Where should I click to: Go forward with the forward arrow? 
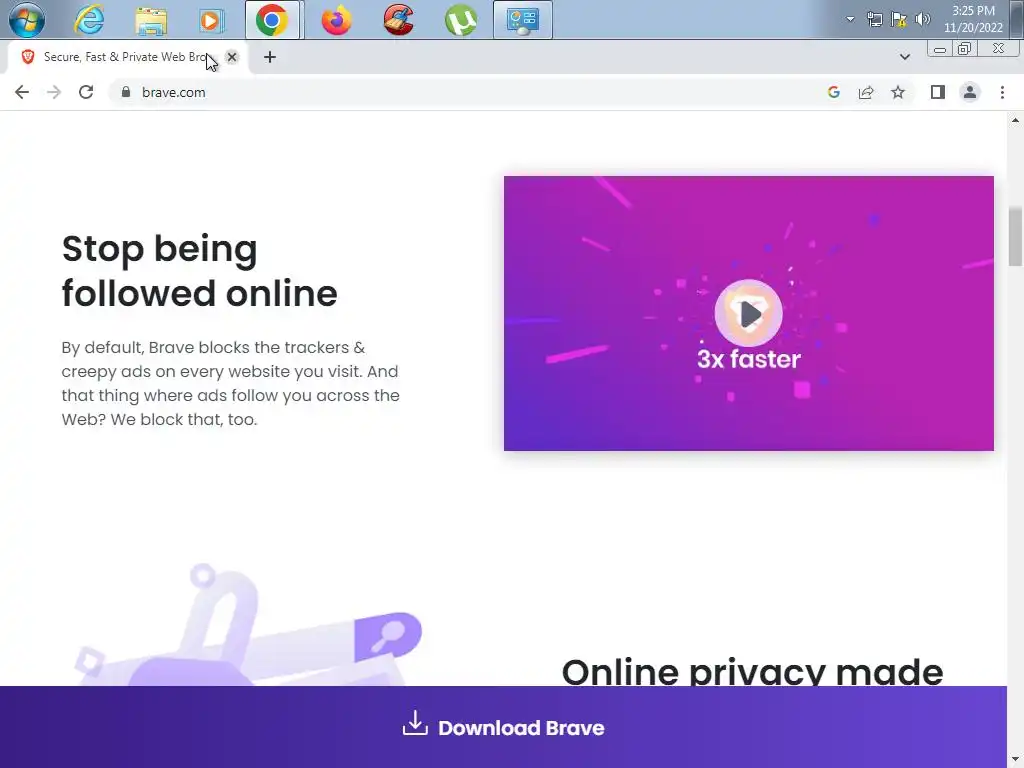click(x=54, y=92)
